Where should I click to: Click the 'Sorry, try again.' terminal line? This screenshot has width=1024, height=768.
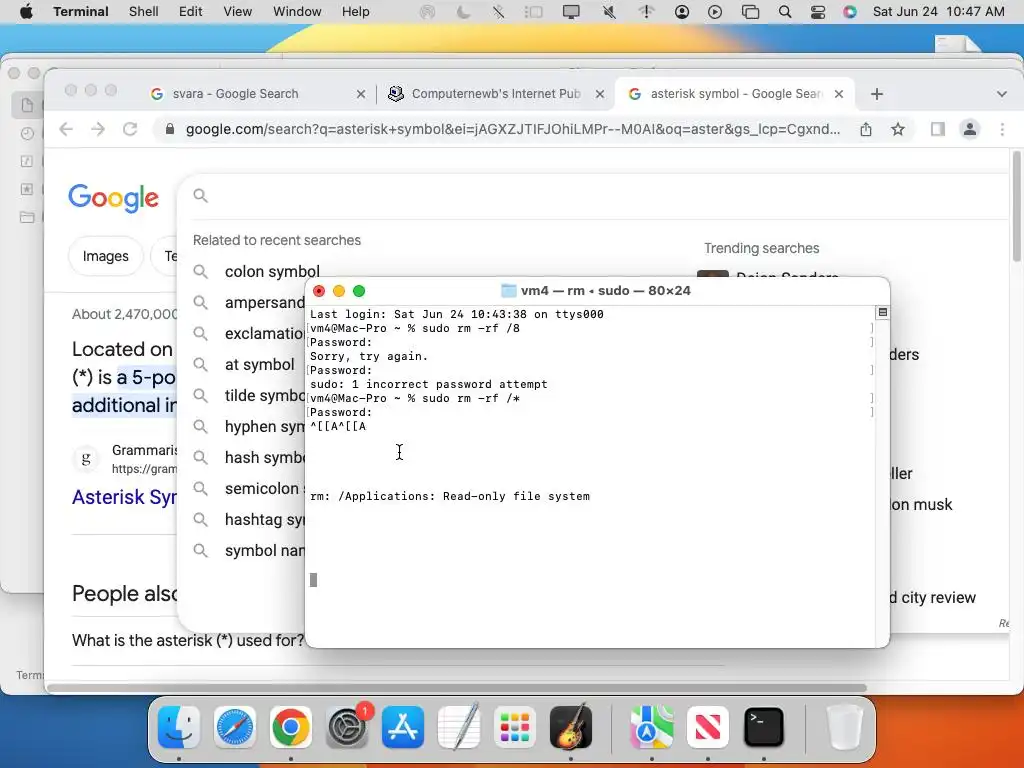[368, 356]
